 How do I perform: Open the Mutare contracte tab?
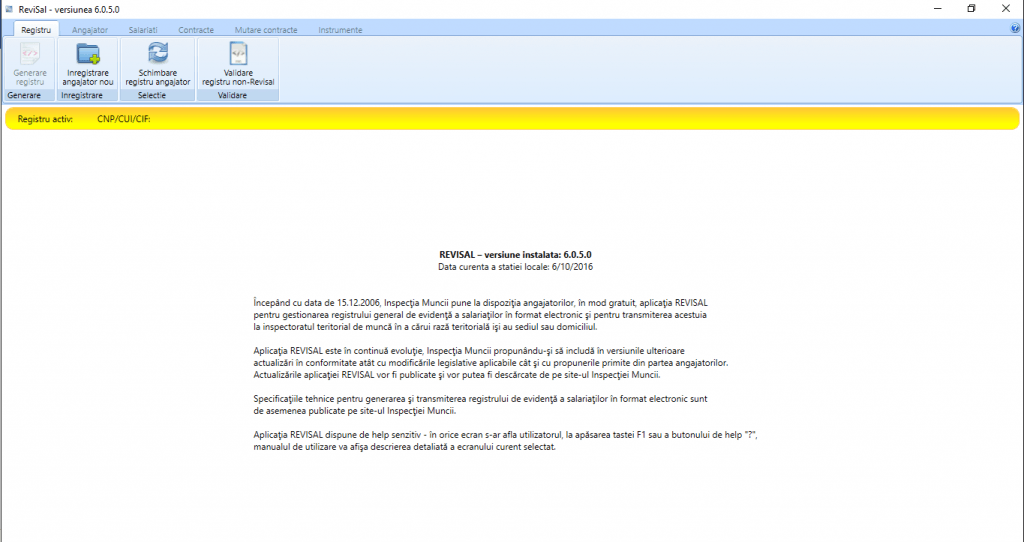pos(266,30)
